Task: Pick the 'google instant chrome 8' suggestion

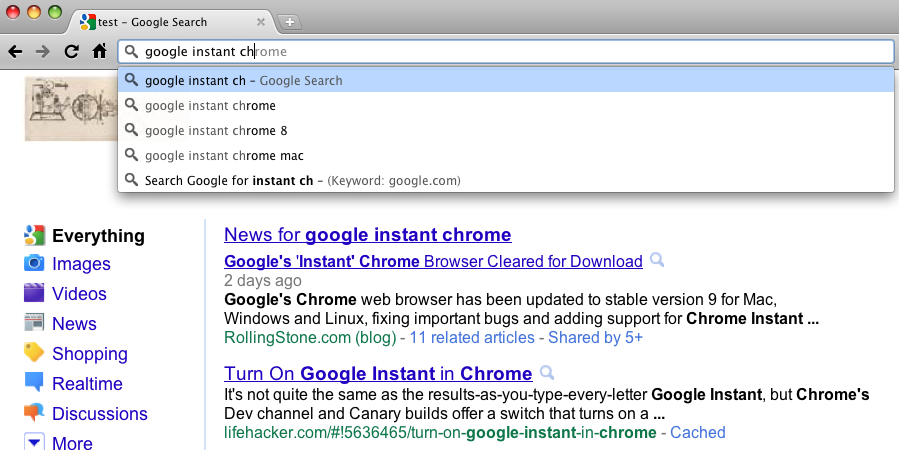Action: pos(506,131)
